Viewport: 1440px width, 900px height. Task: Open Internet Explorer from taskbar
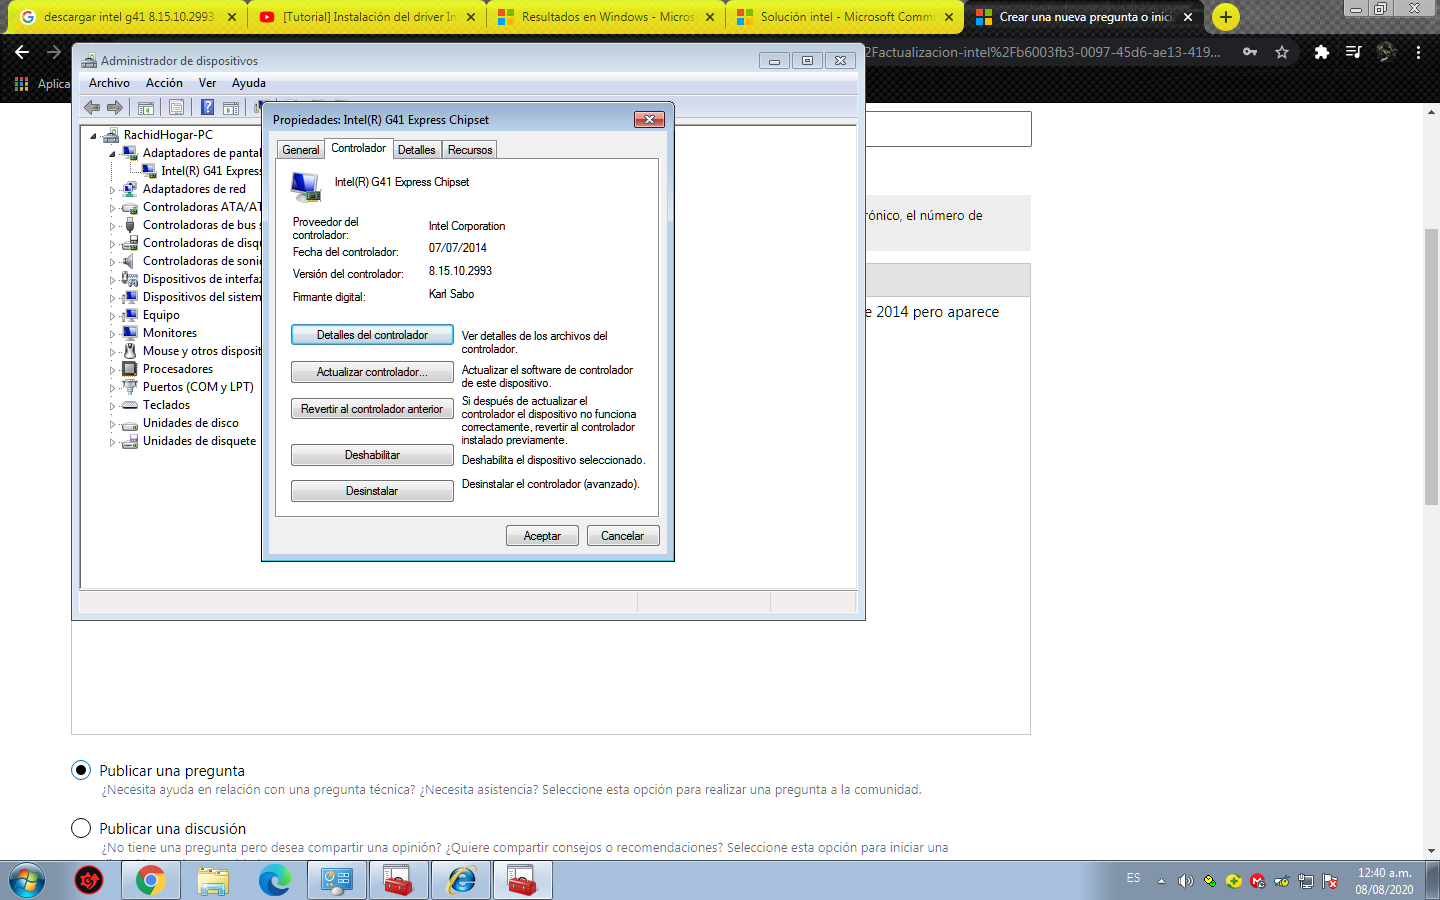(460, 881)
